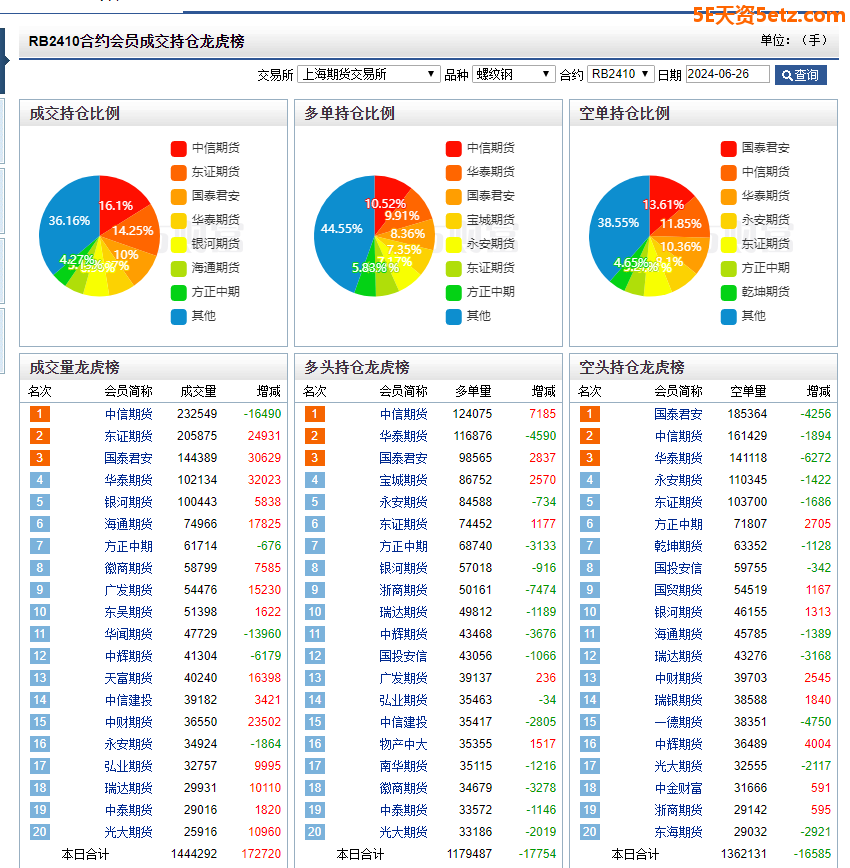
Task: Open 银河期货 link in 成交量龙虎榜 rank 5
Action: click(128, 502)
